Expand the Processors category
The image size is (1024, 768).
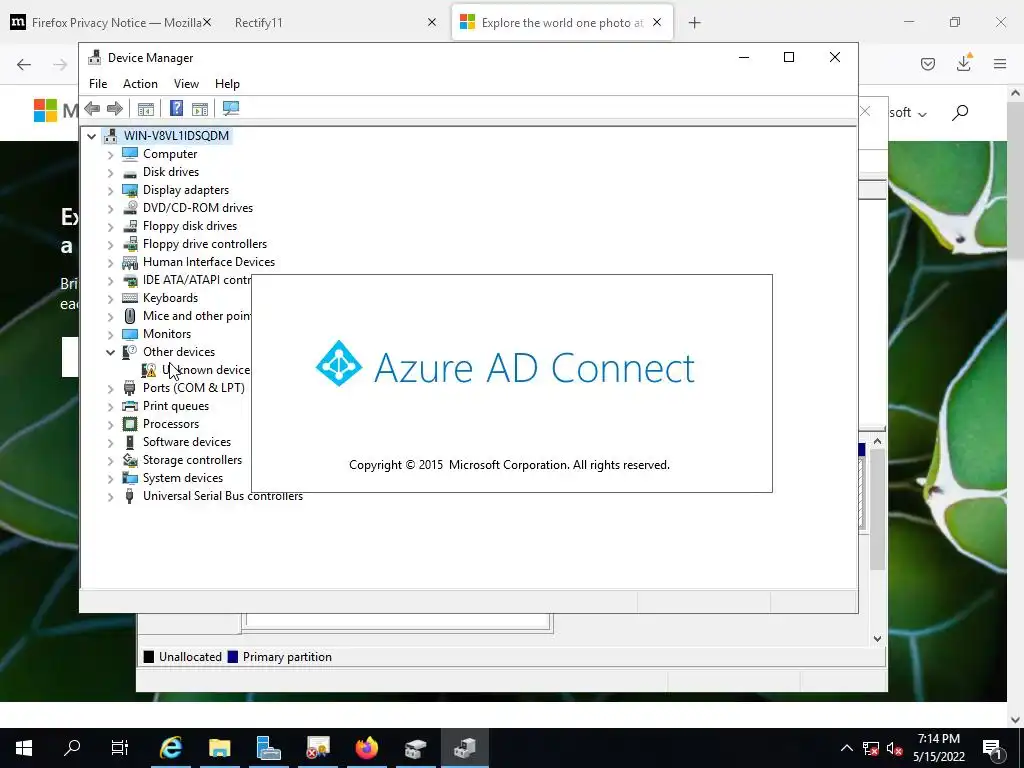(x=110, y=424)
